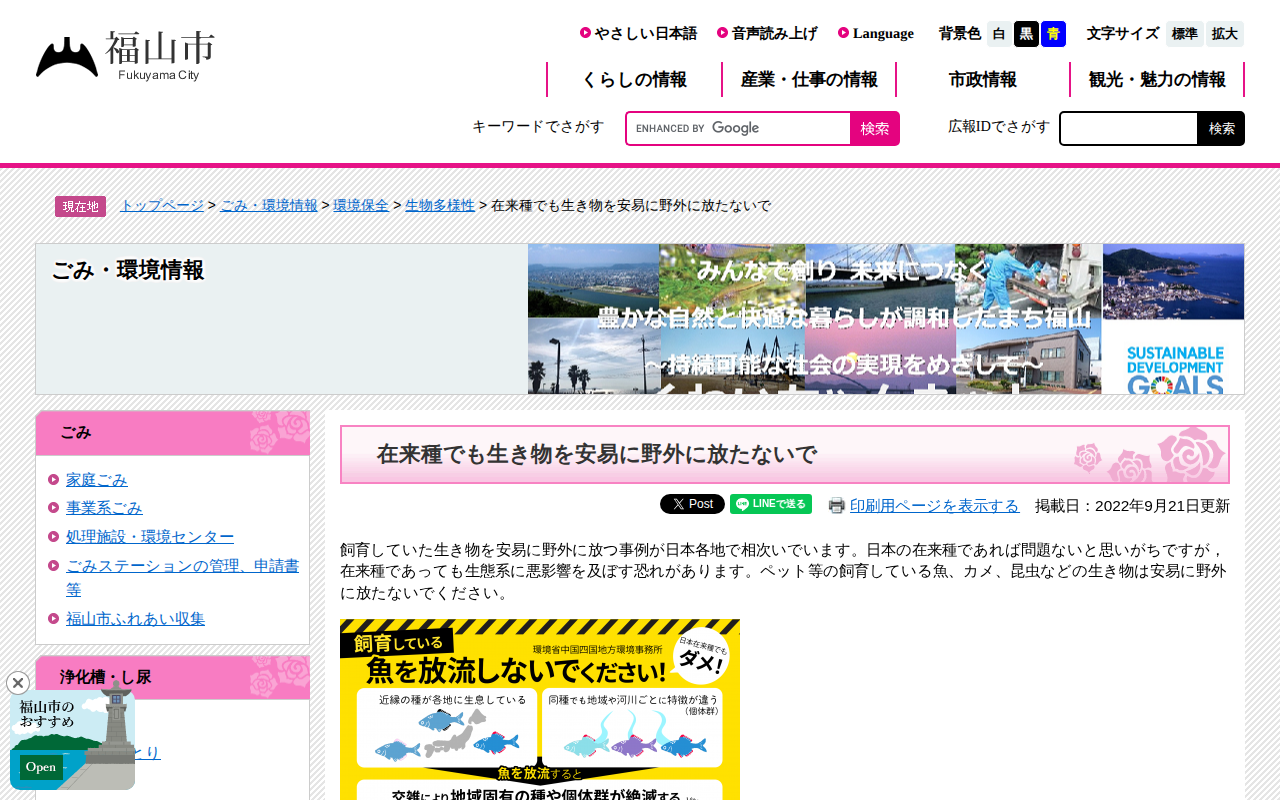Viewport: 1280px width, 800px height.
Task: Set text size to 拡大
Action: [x=1225, y=34]
